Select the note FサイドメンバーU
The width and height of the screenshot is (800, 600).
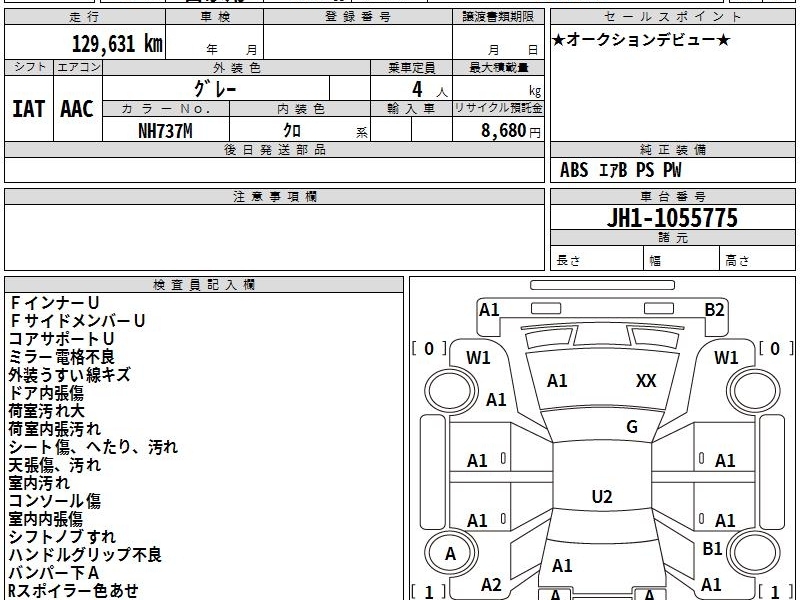(77, 321)
